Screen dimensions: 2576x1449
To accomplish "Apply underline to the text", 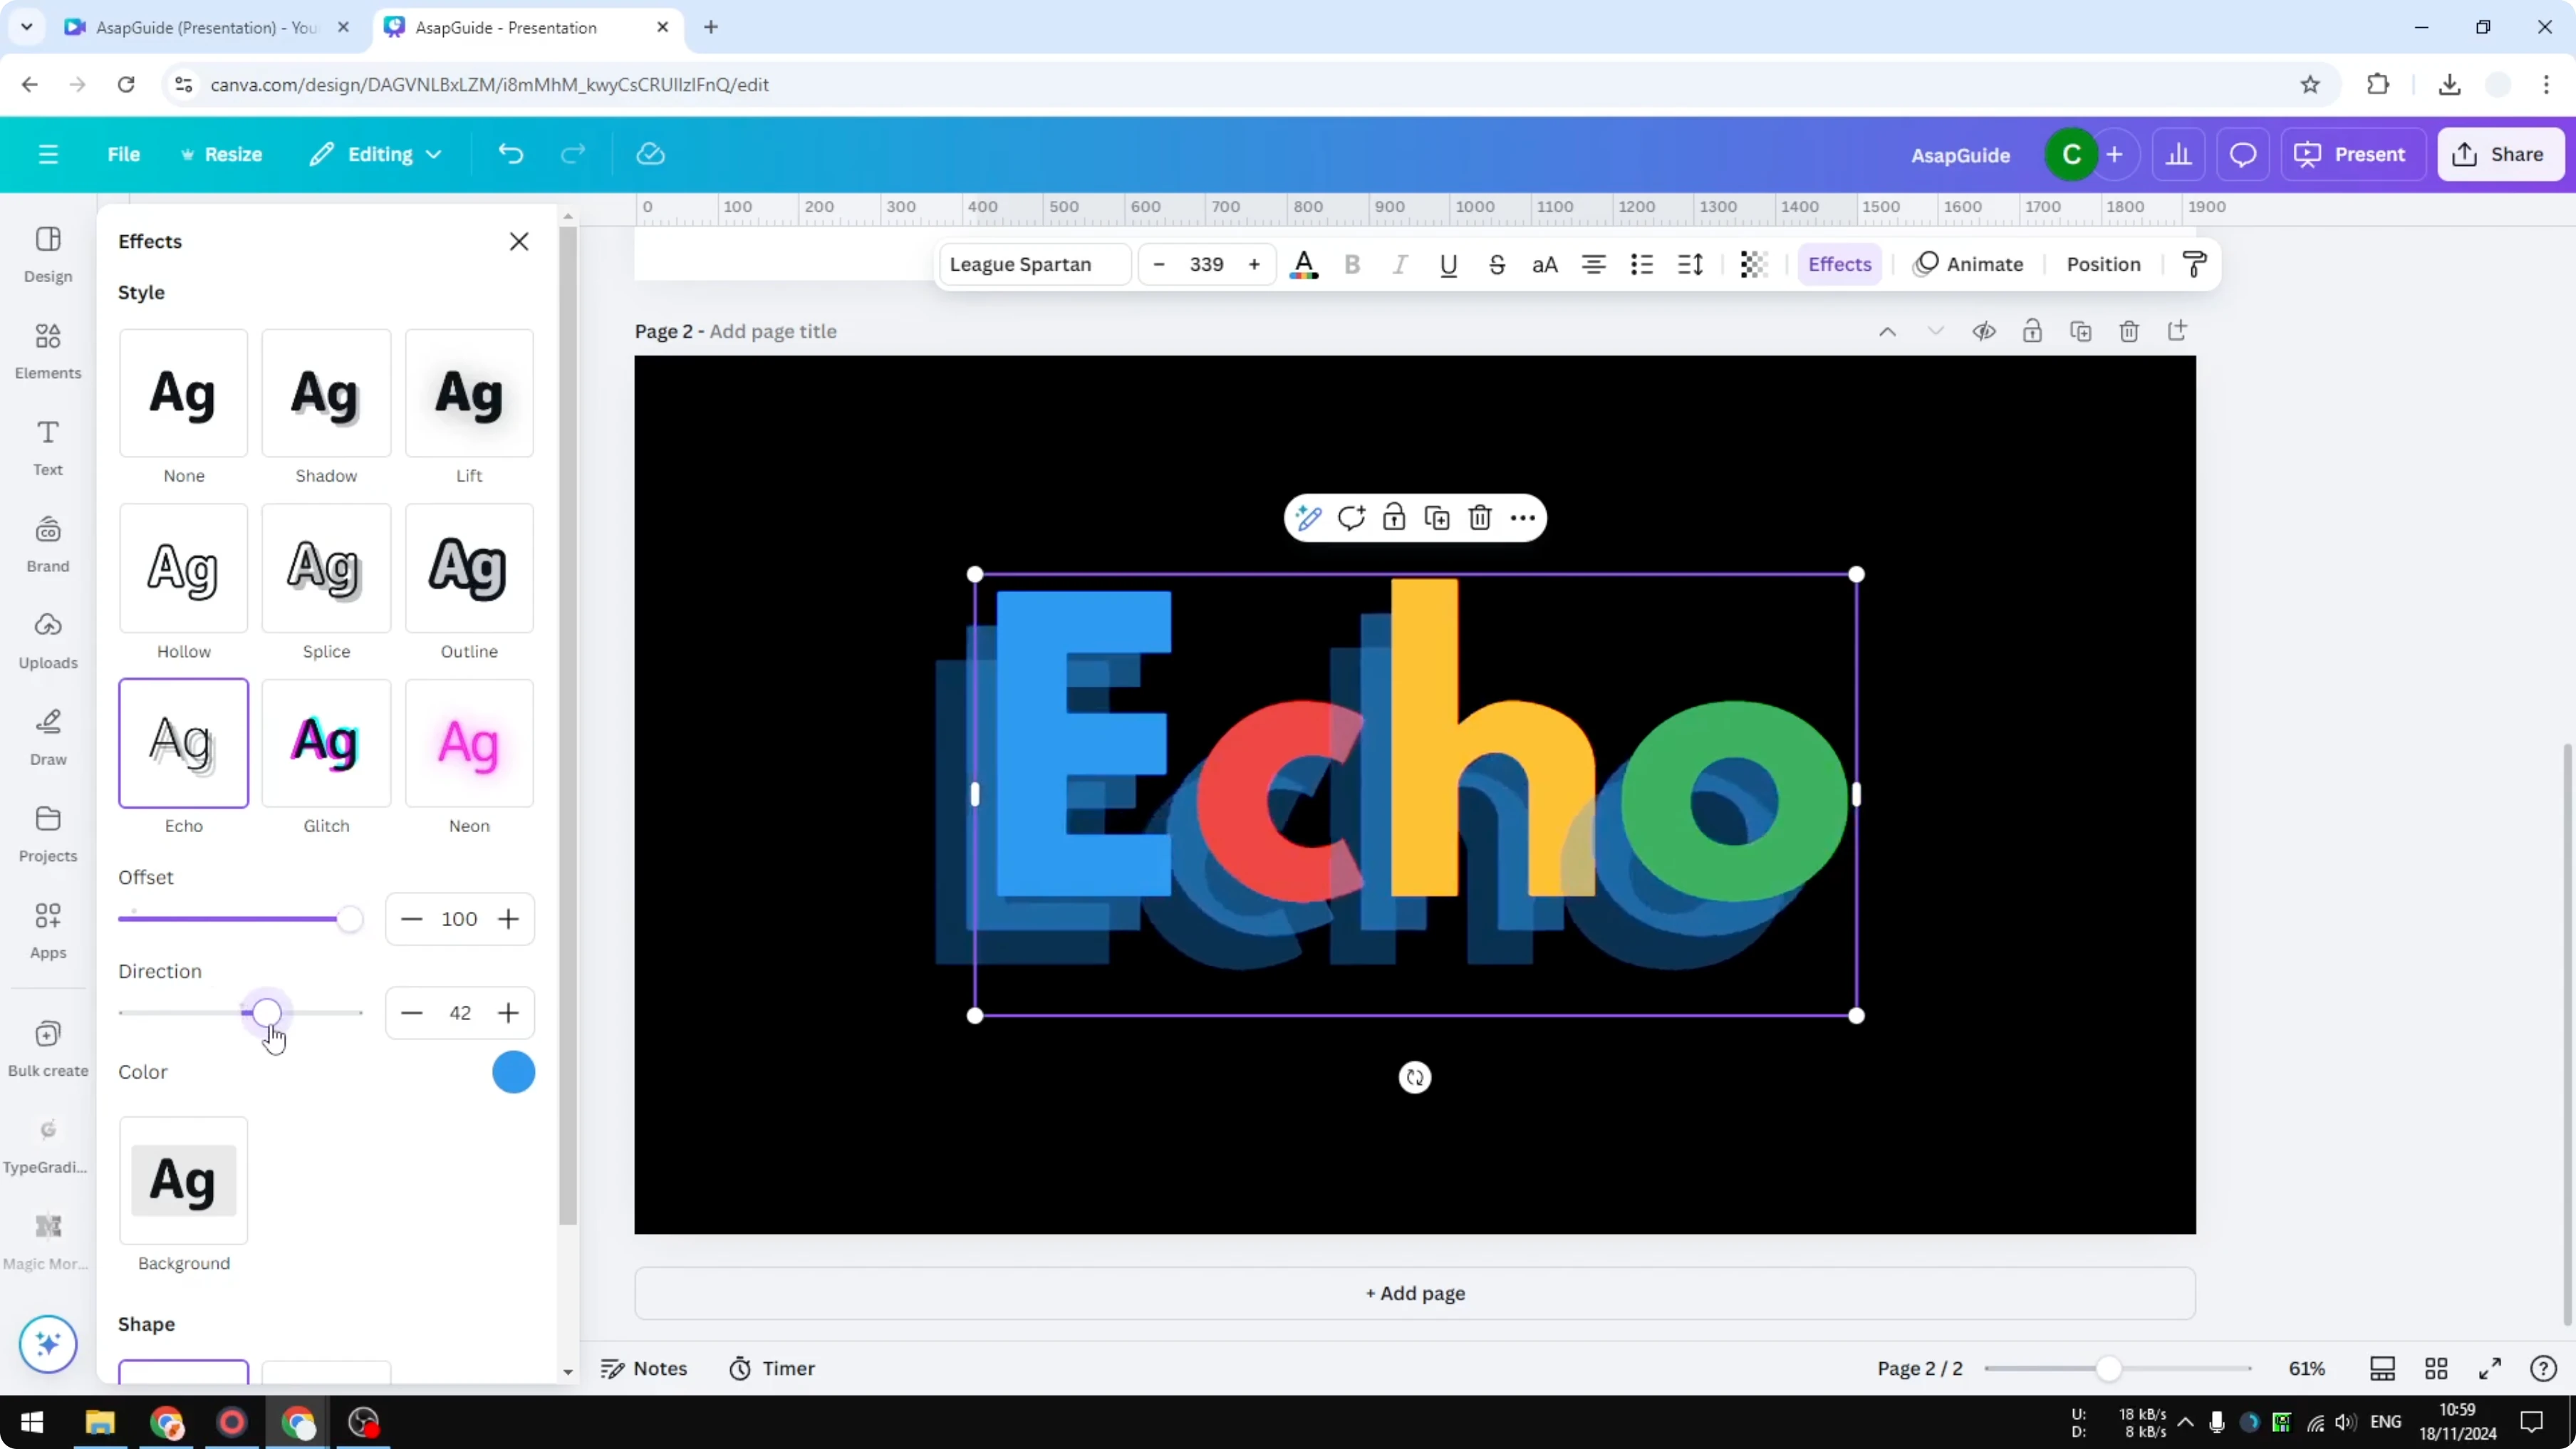I will pos(1449,264).
